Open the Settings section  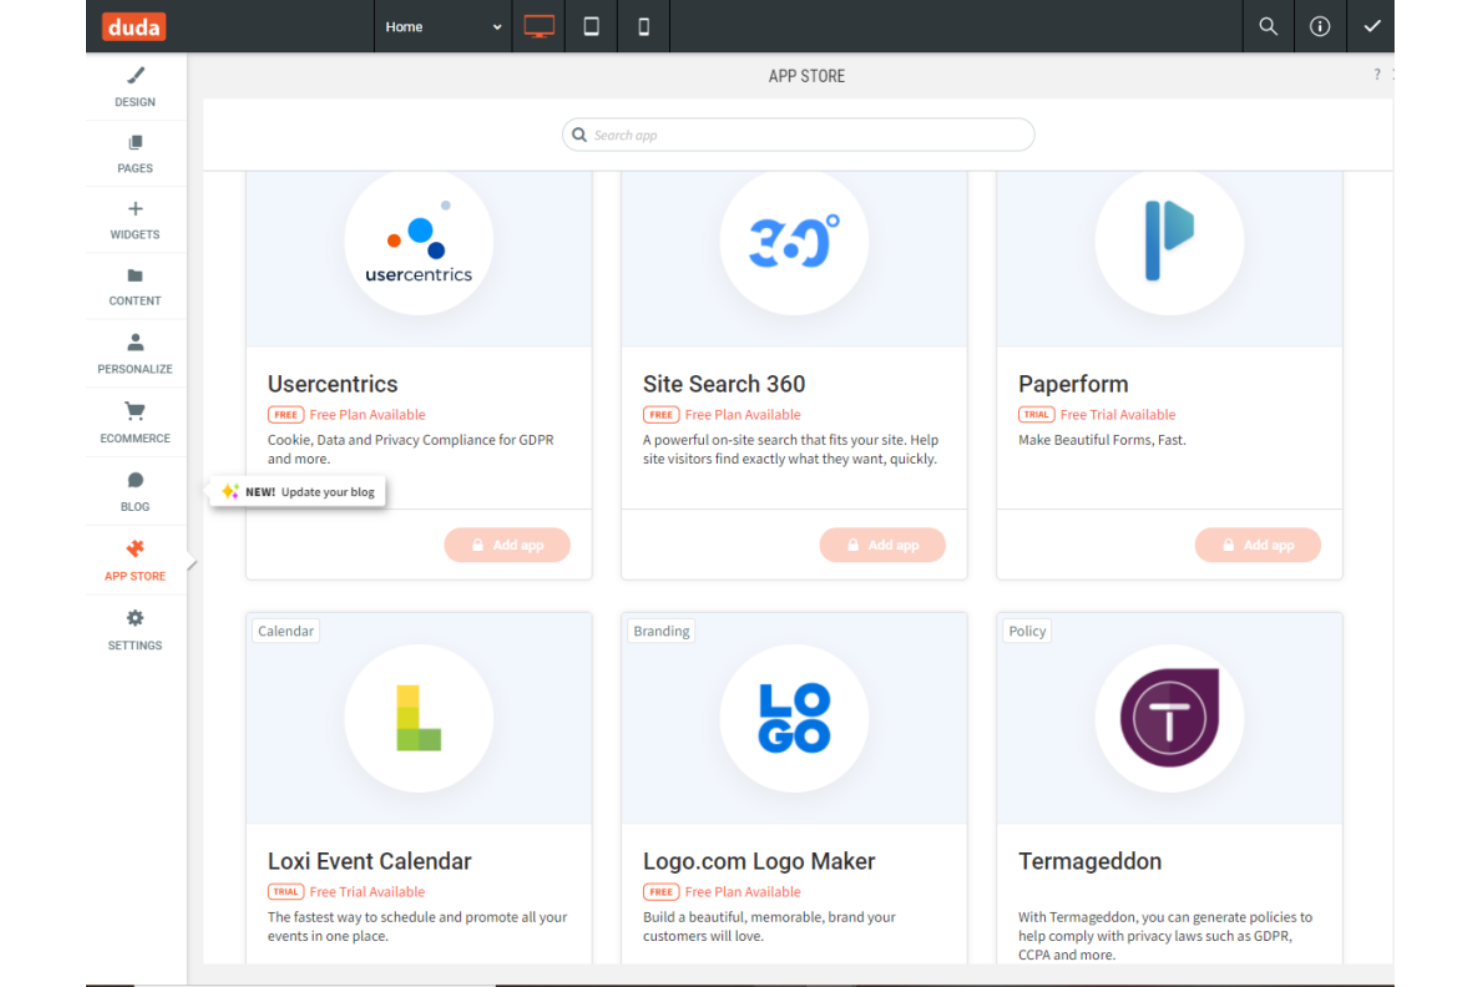point(134,629)
